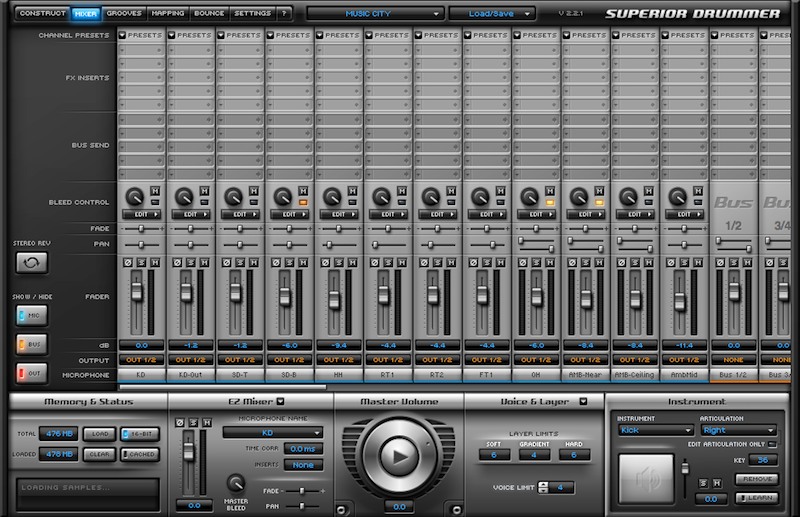Toggle the LEARN key option
The image size is (800, 517).
(x=757, y=498)
